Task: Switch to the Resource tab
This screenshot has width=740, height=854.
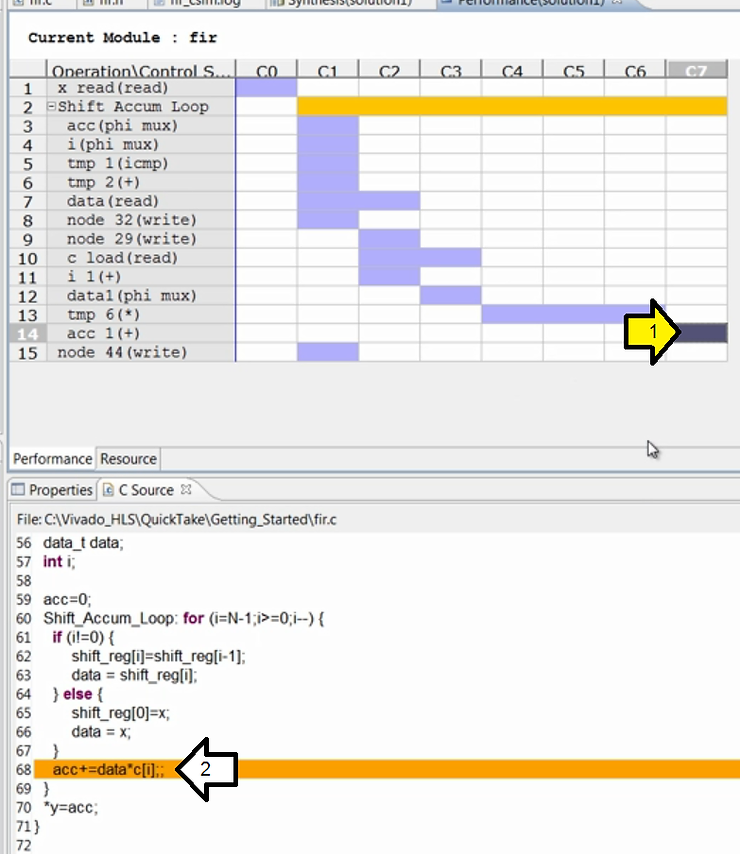Action: coord(128,459)
